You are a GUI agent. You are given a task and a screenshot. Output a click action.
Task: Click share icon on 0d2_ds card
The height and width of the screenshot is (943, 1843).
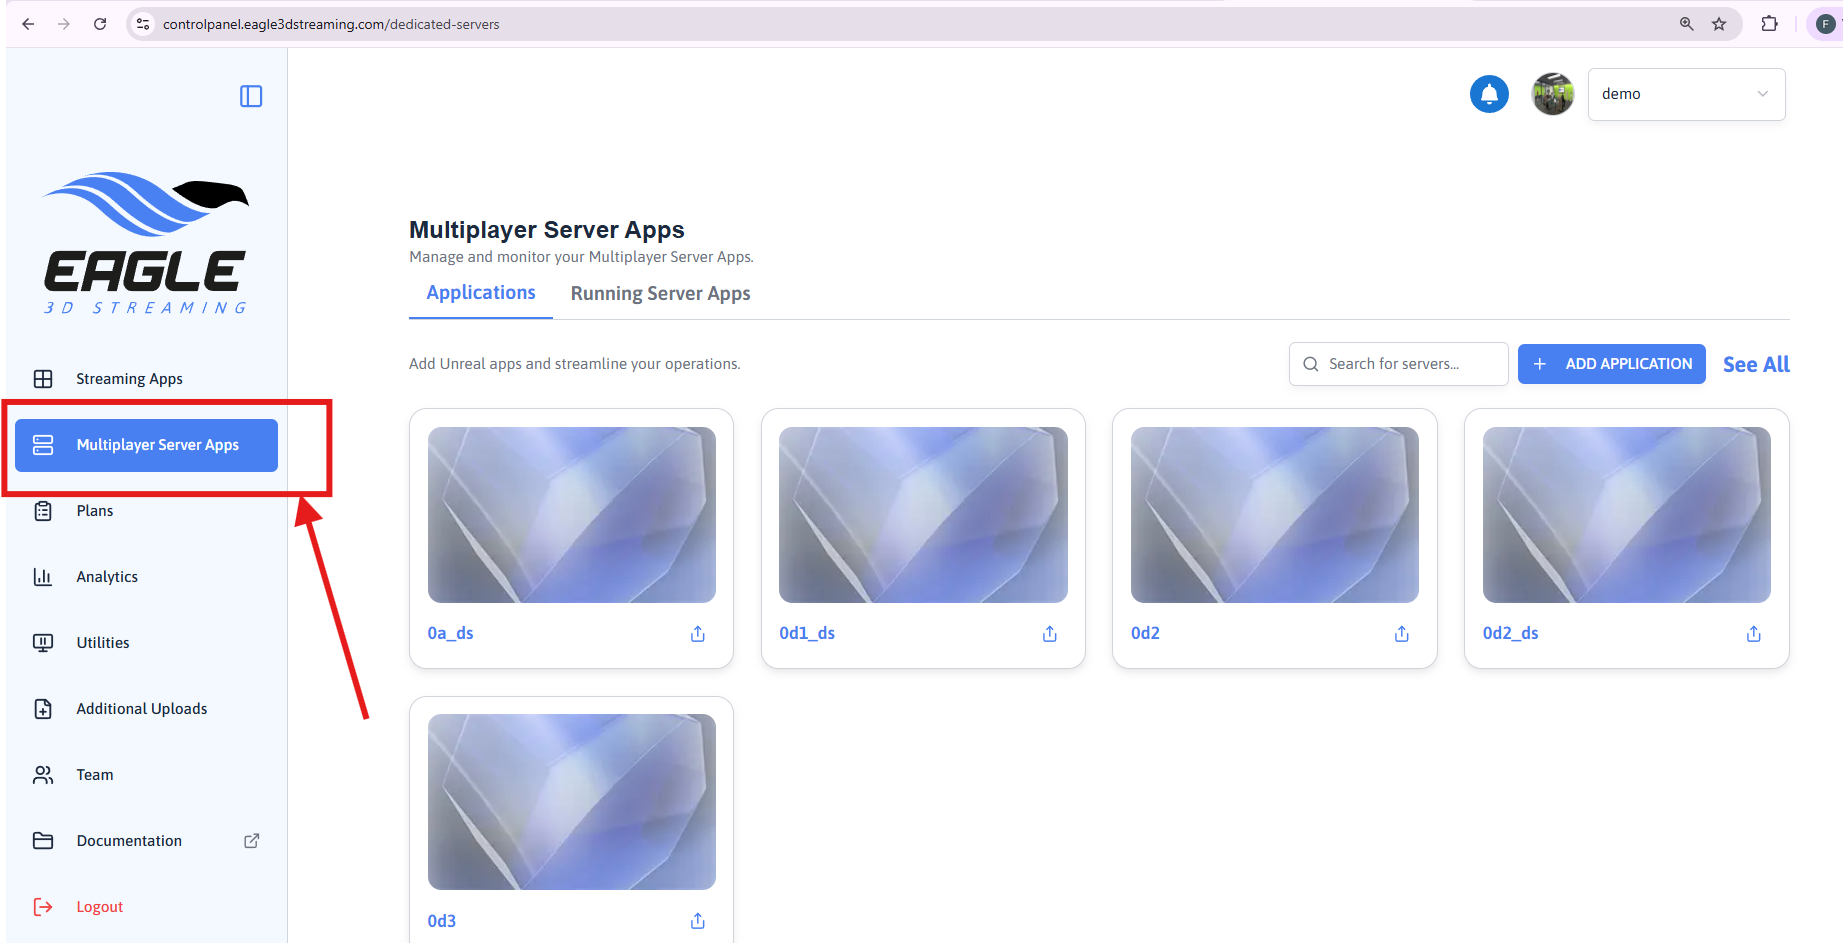point(1753,634)
